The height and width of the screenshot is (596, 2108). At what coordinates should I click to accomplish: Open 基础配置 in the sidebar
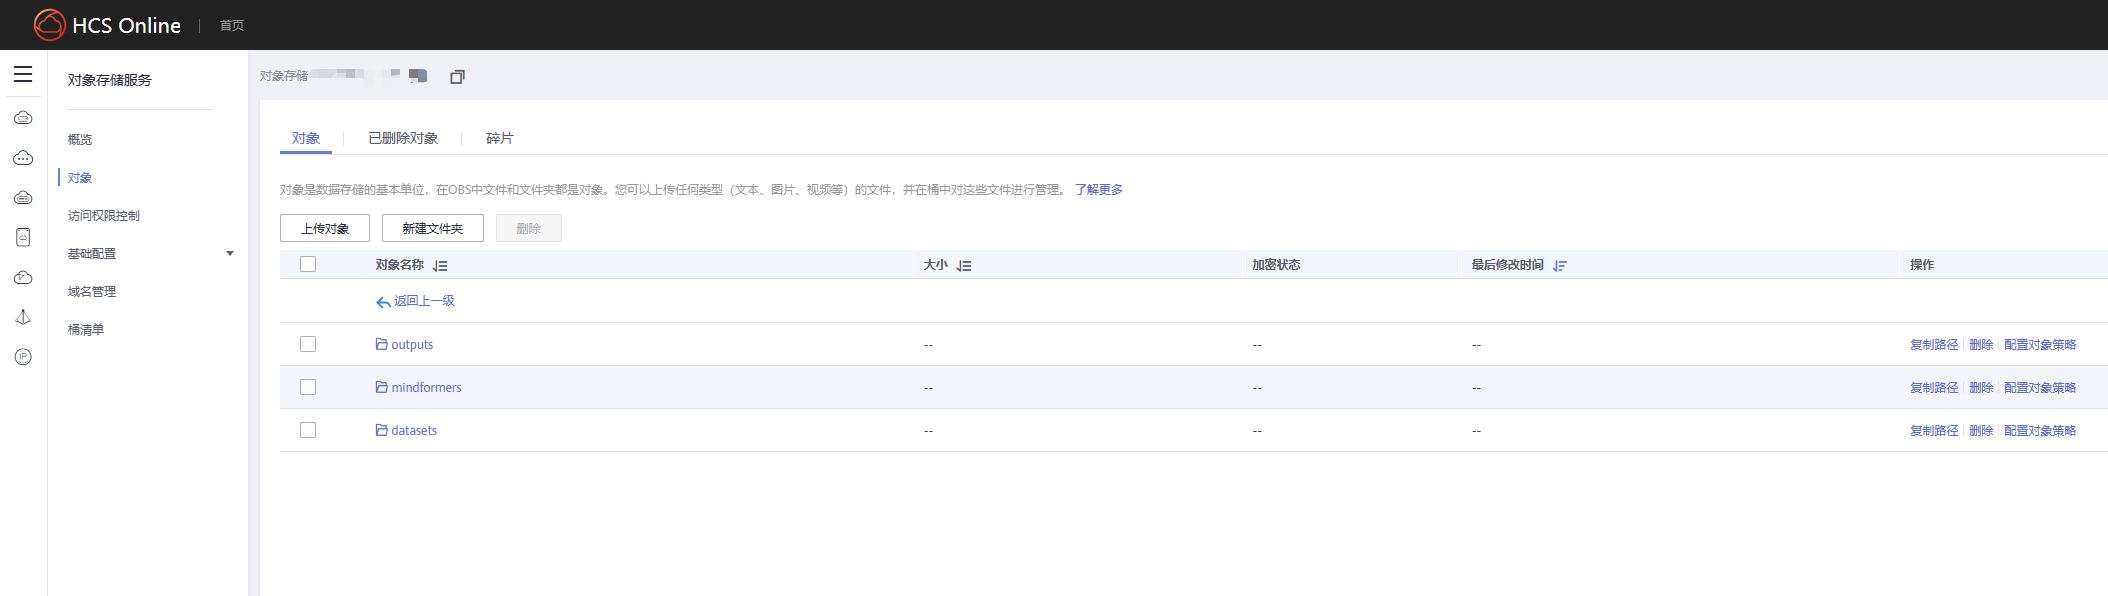point(92,254)
